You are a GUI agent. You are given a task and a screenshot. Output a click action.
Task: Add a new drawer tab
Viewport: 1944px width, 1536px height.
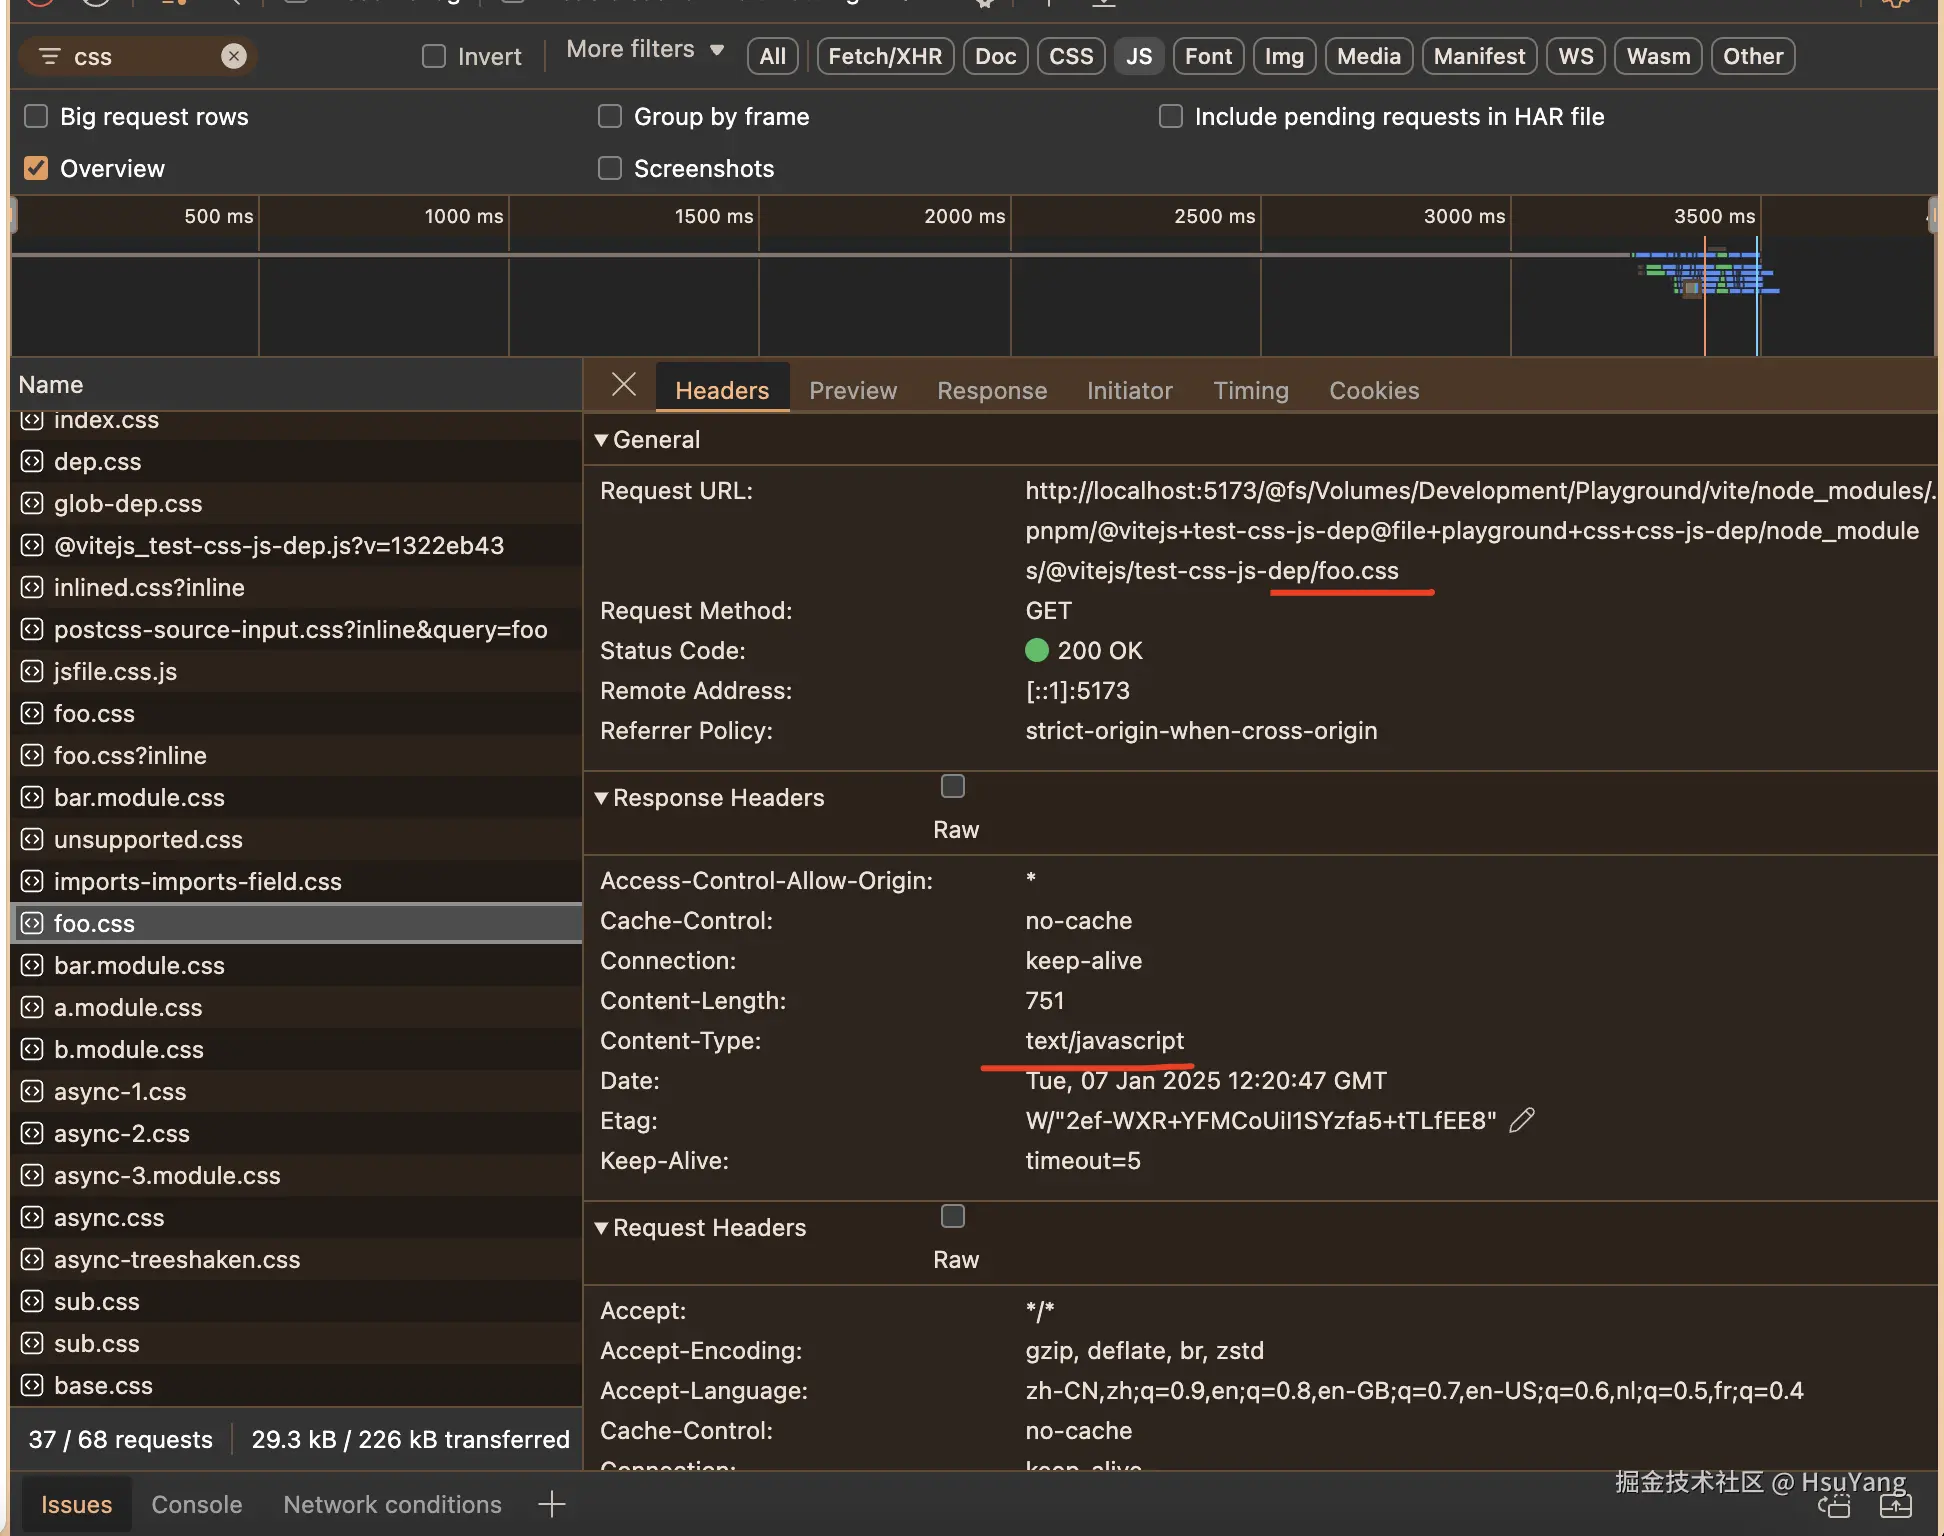pos(551,1504)
